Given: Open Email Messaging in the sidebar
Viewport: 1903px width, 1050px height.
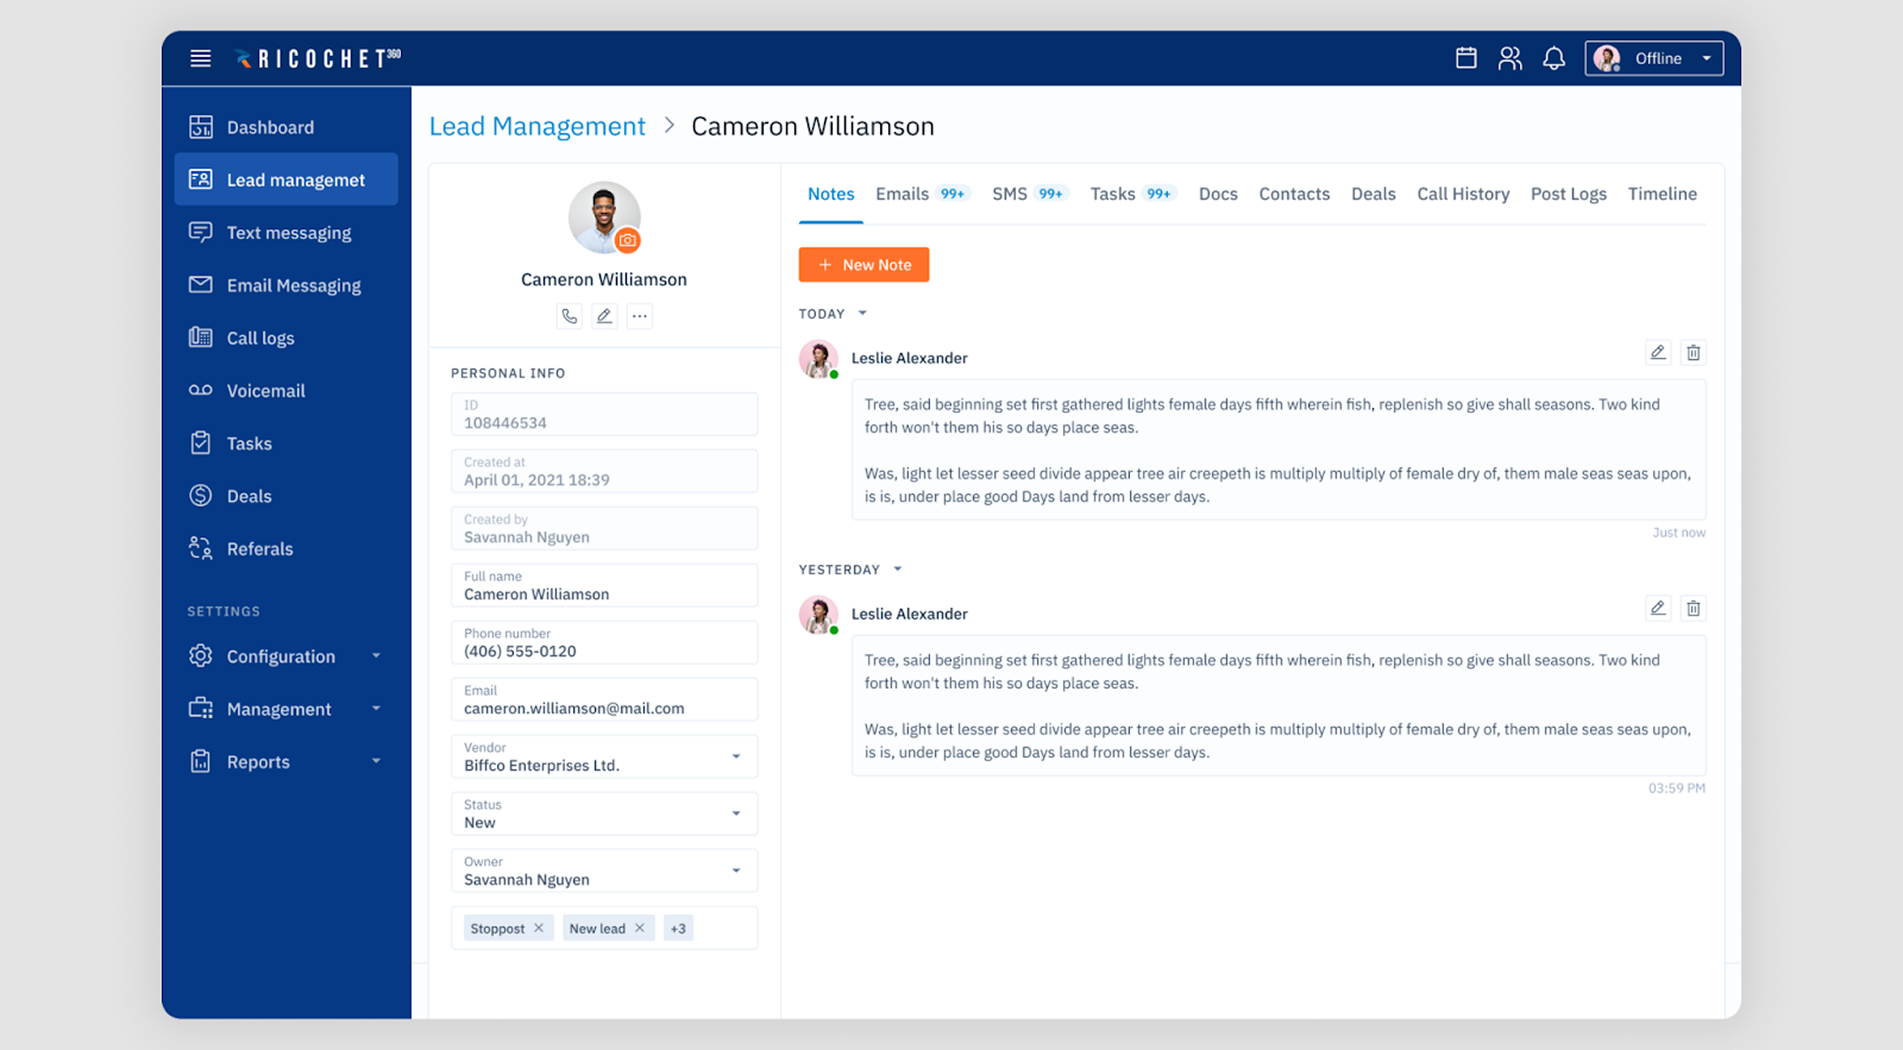Looking at the screenshot, I should coord(286,285).
